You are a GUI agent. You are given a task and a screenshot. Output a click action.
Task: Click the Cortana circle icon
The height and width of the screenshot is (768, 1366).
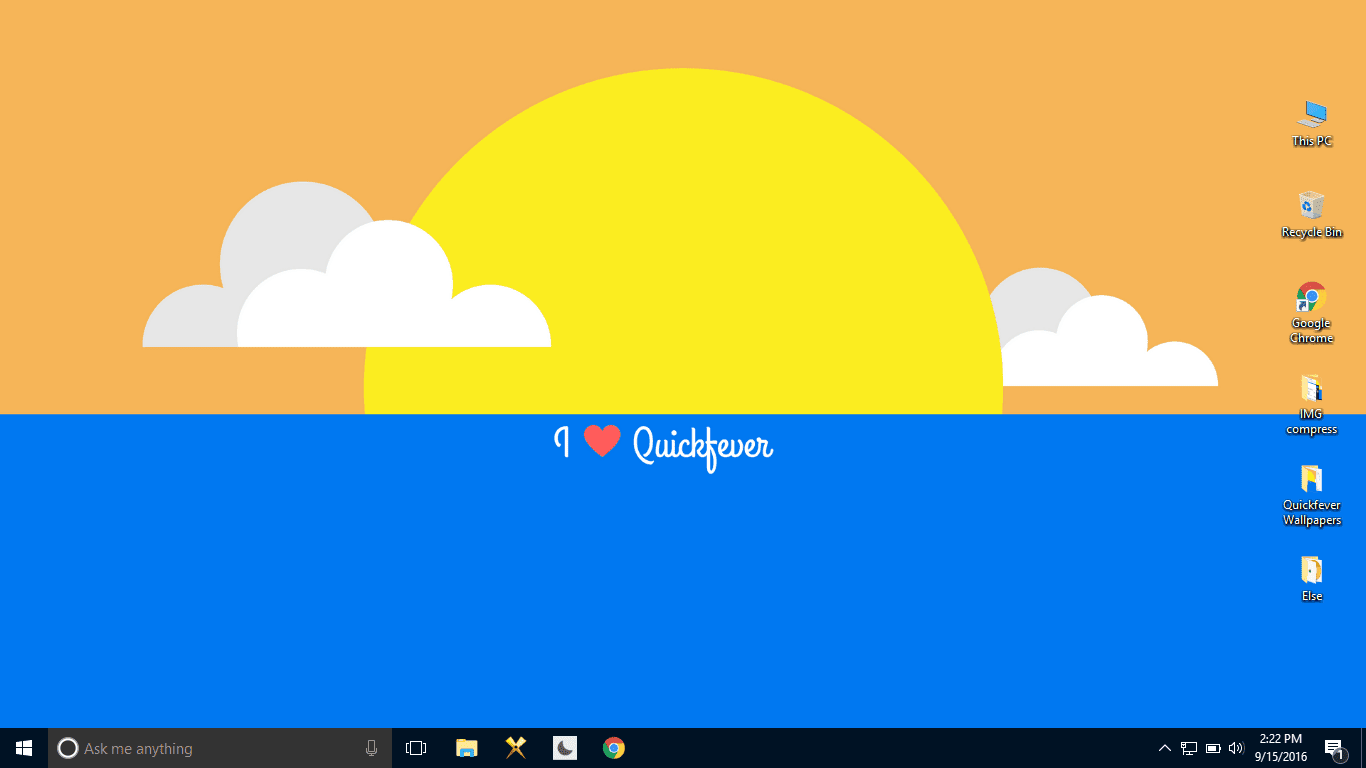point(68,748)
